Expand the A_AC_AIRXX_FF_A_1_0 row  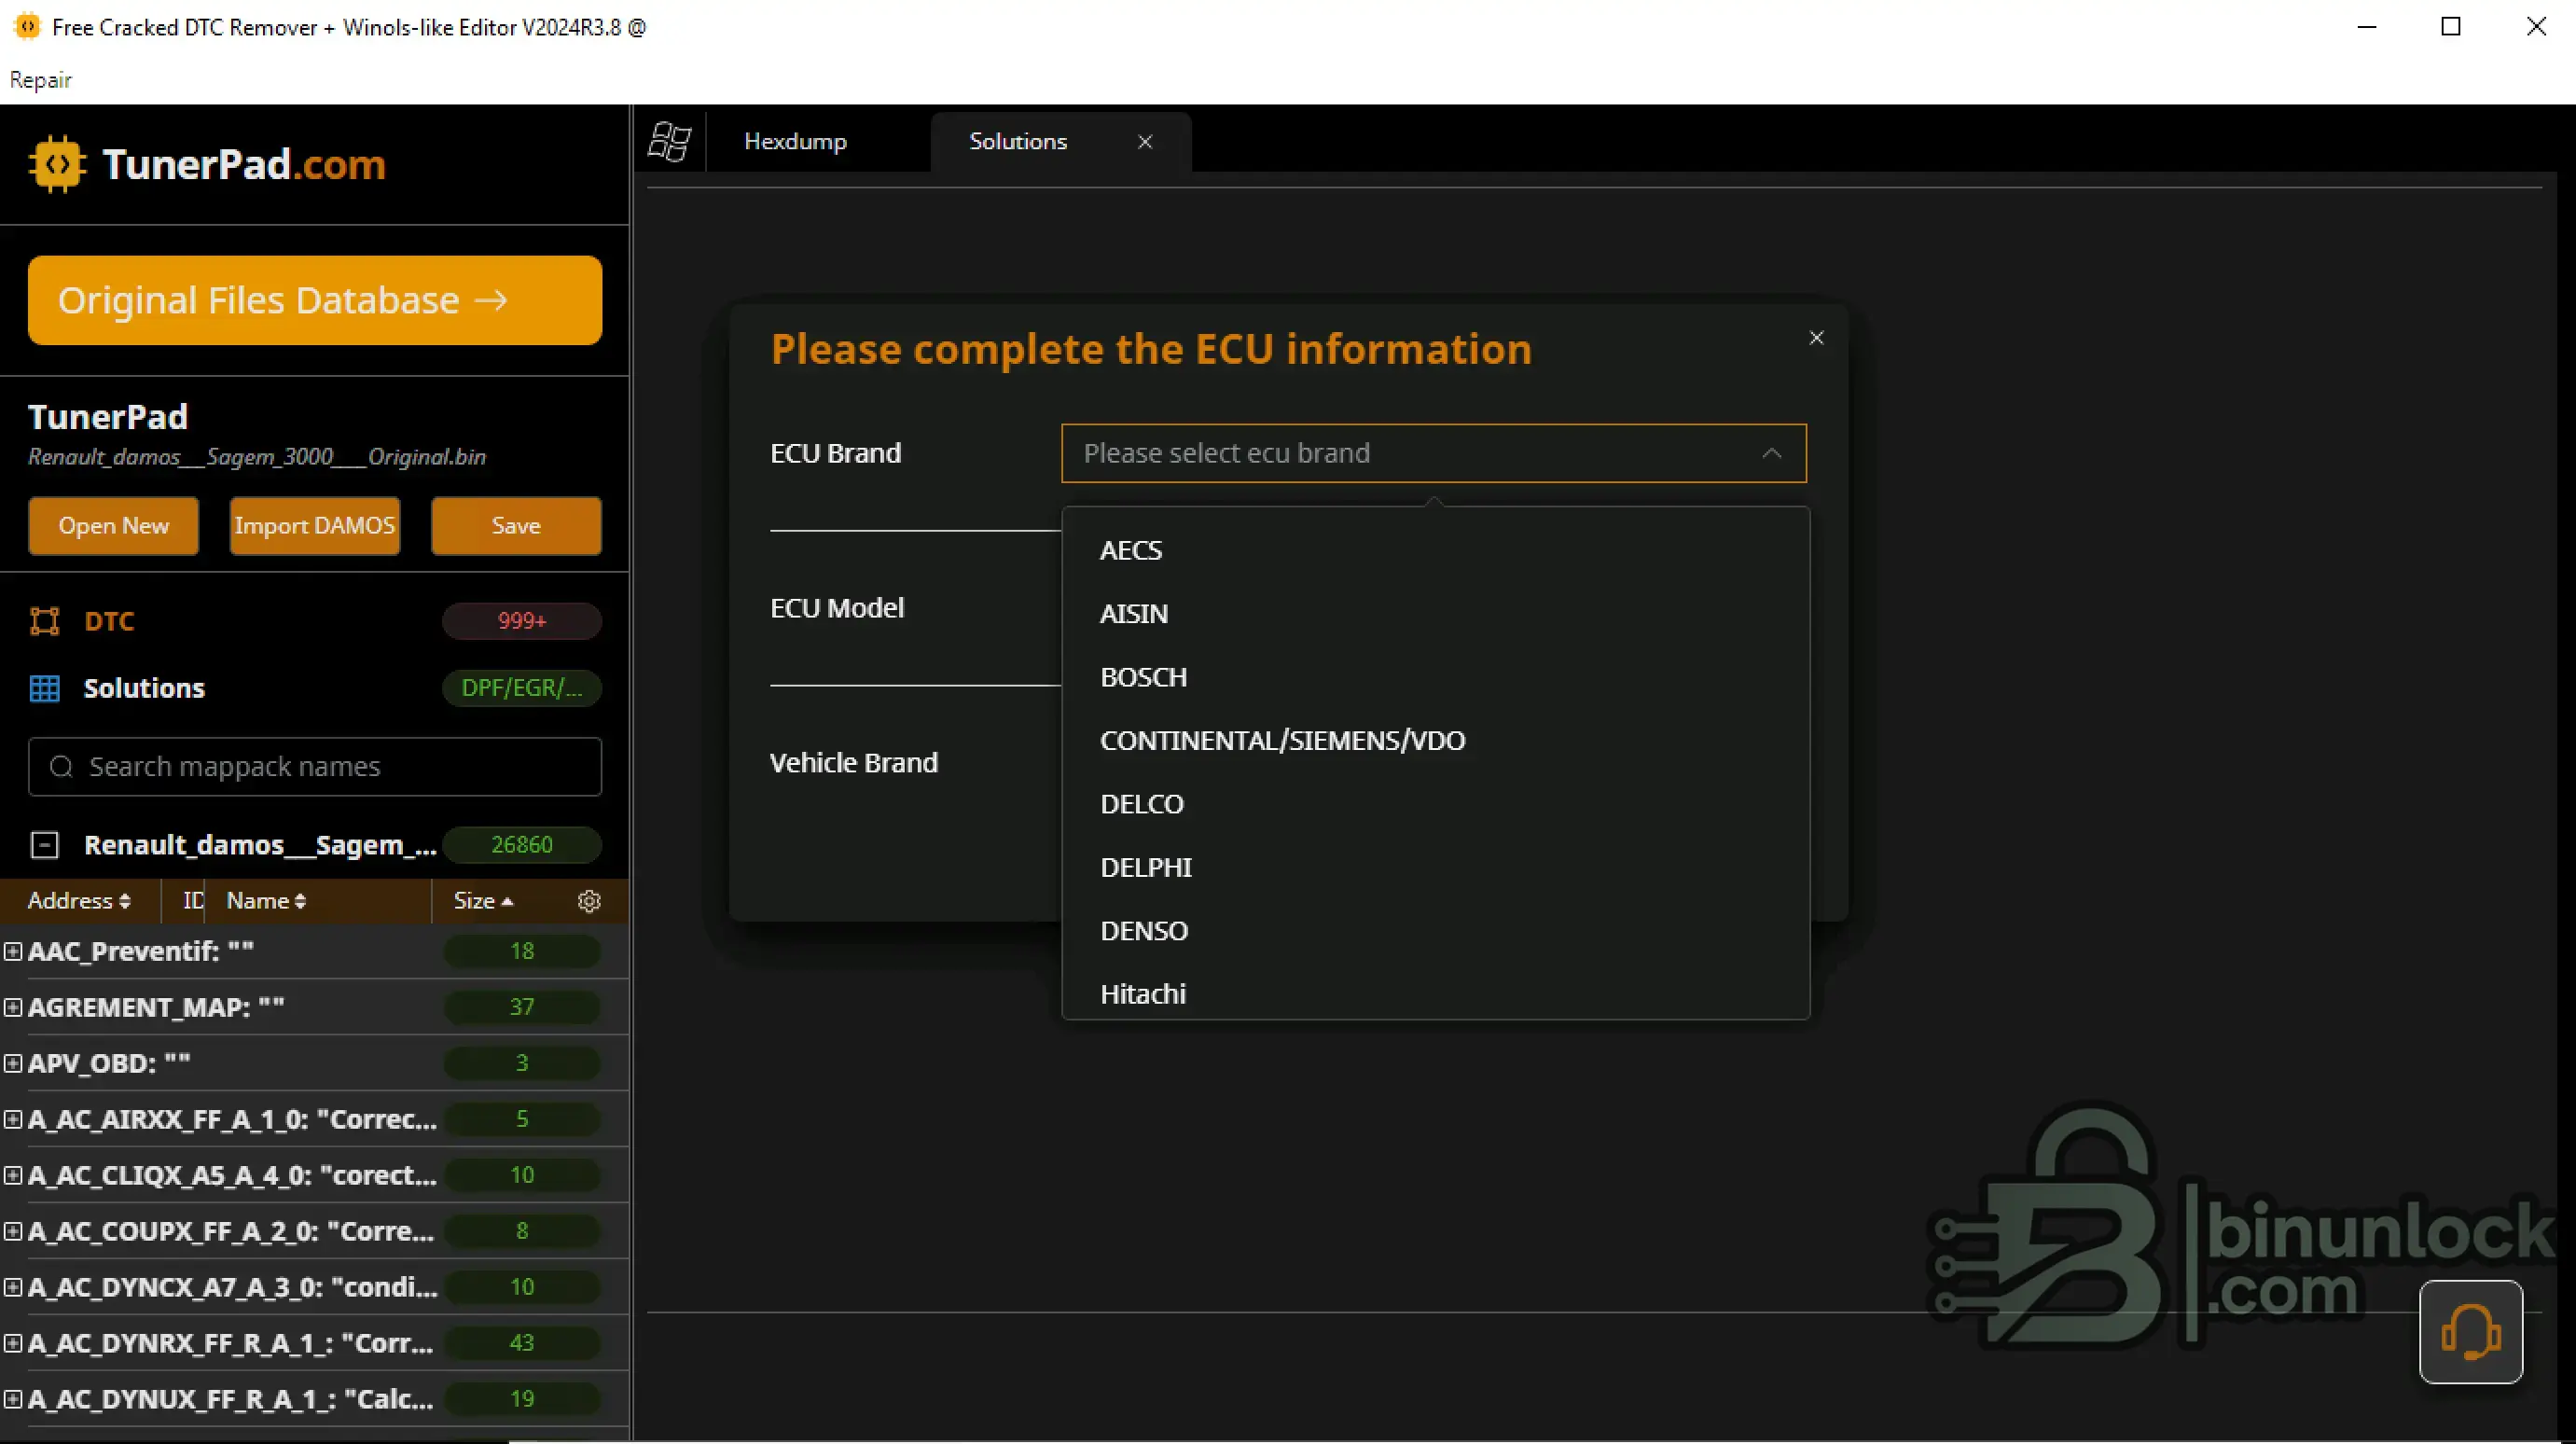(x=13, y=1119)
